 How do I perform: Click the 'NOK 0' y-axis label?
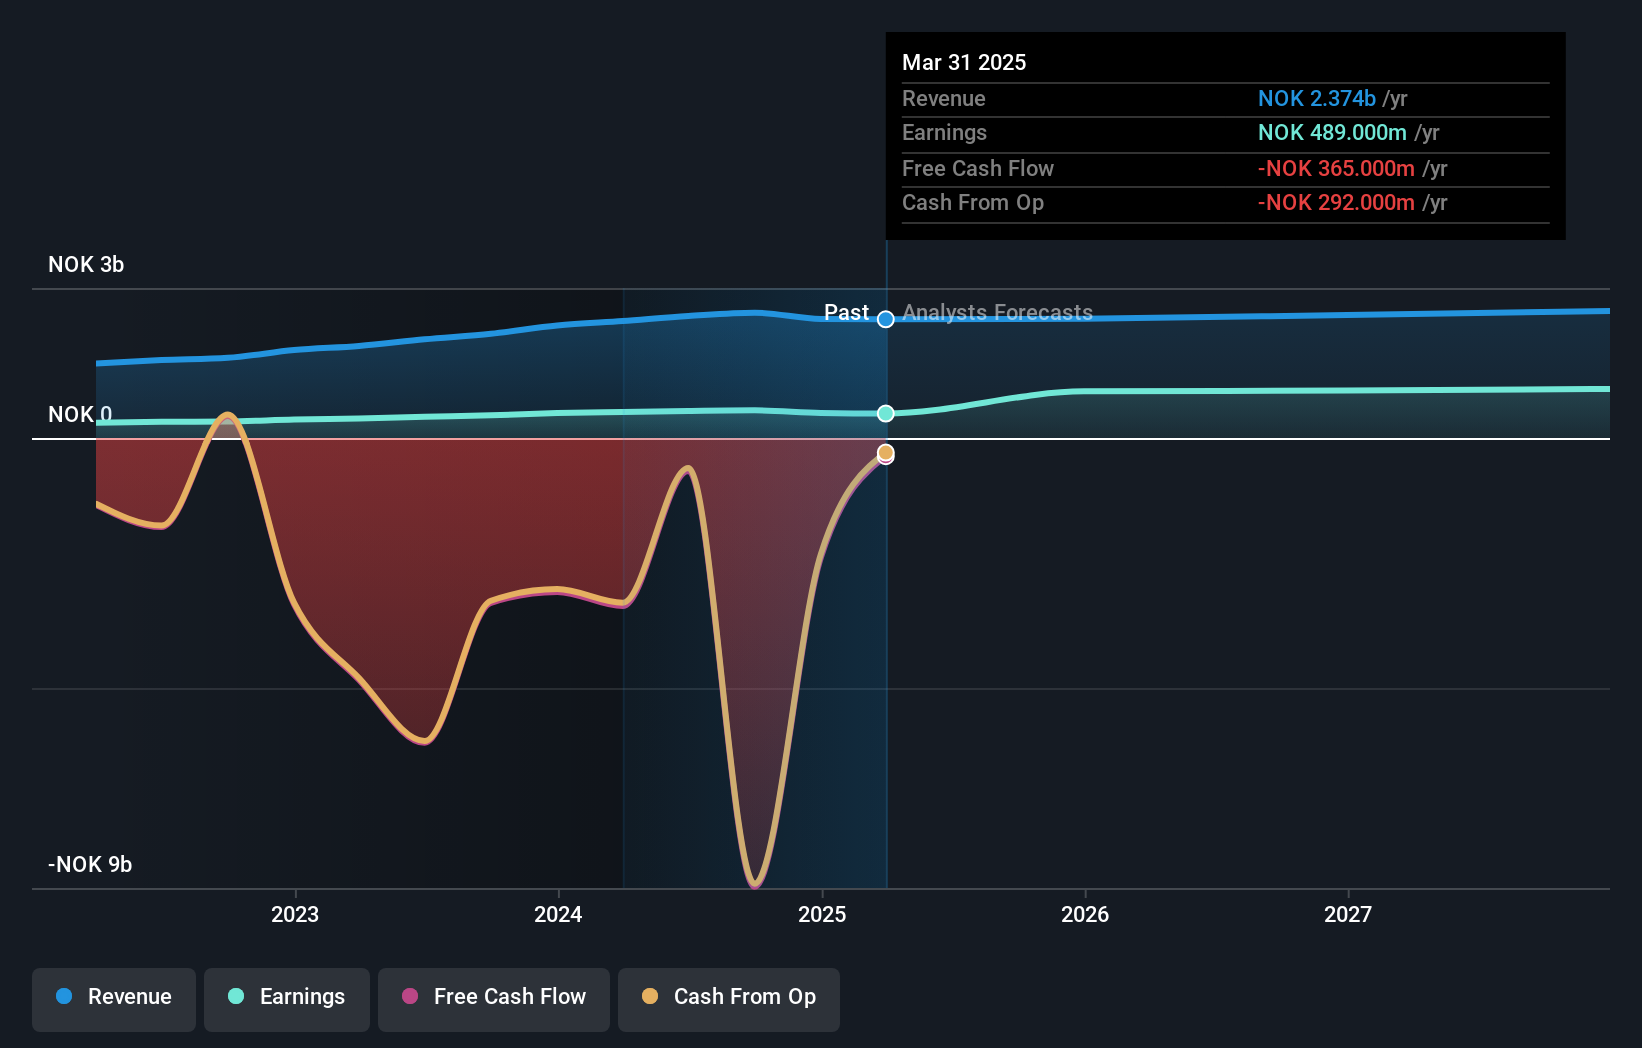pos(80,414)
